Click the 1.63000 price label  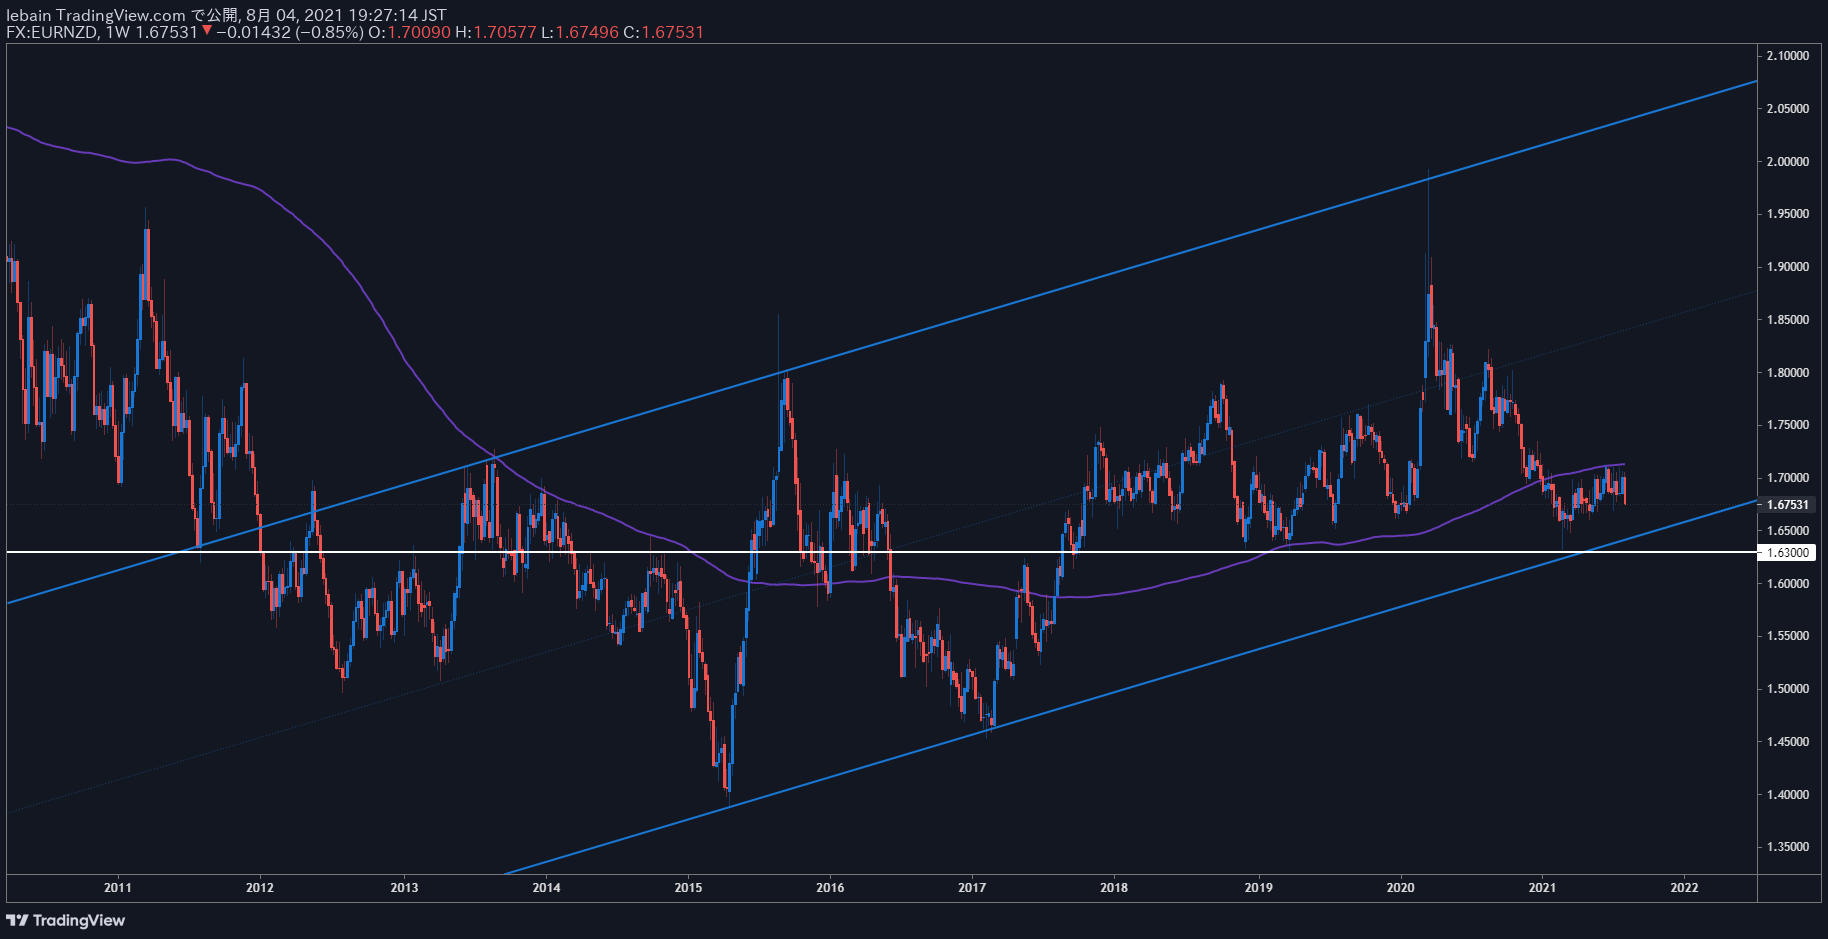pyautogui.click(x=1788, y=552)
